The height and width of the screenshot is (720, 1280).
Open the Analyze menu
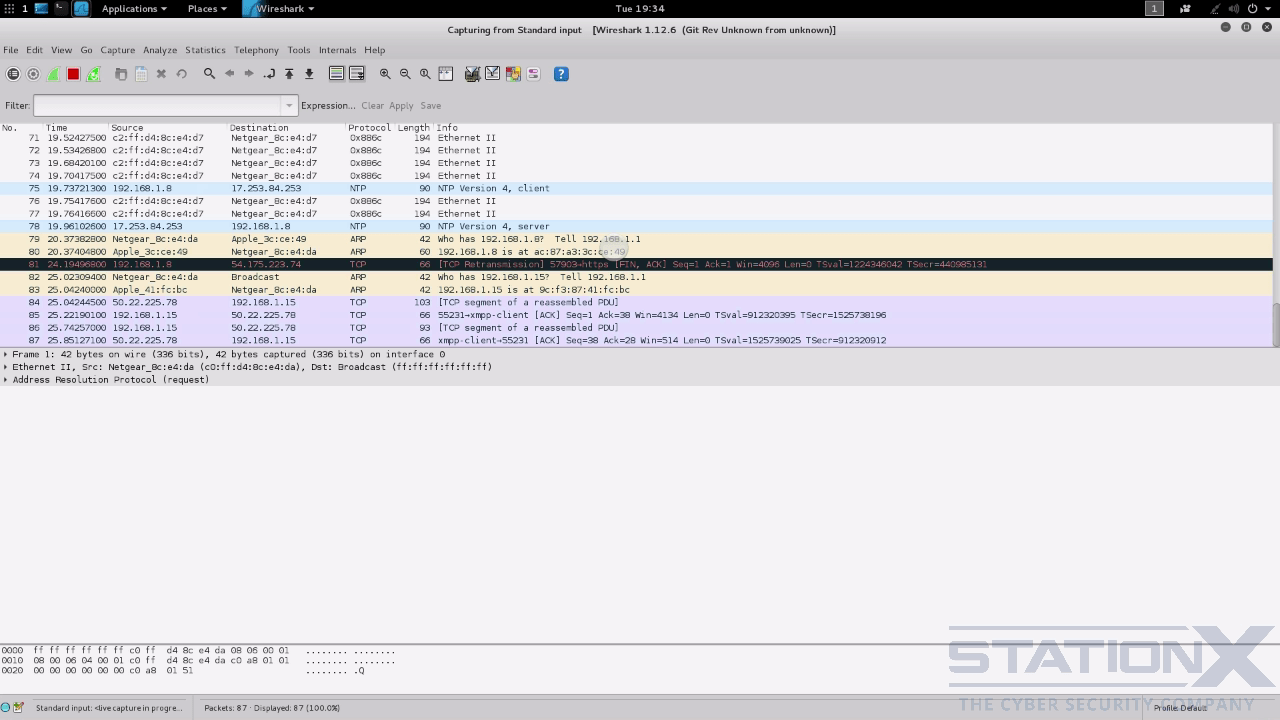point(160,50)
